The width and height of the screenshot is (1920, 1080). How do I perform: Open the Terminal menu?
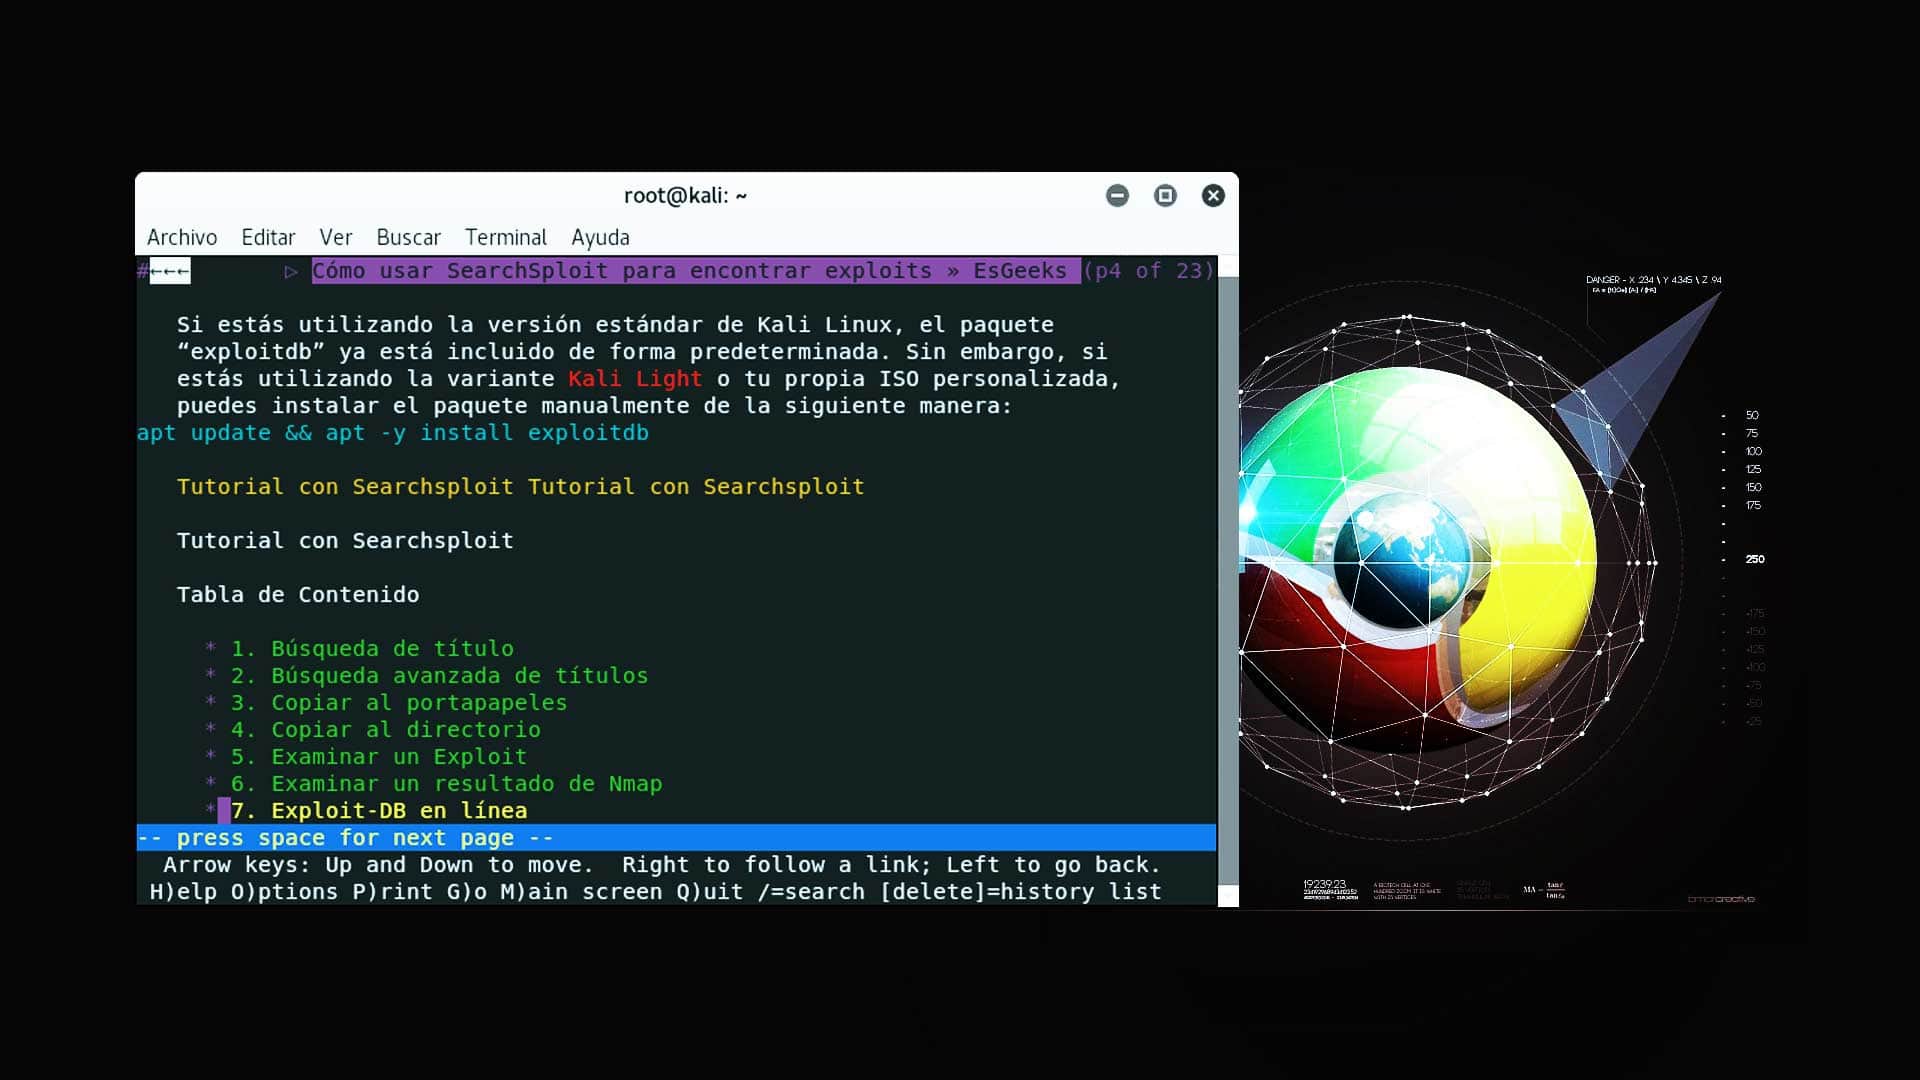(506, 237)
